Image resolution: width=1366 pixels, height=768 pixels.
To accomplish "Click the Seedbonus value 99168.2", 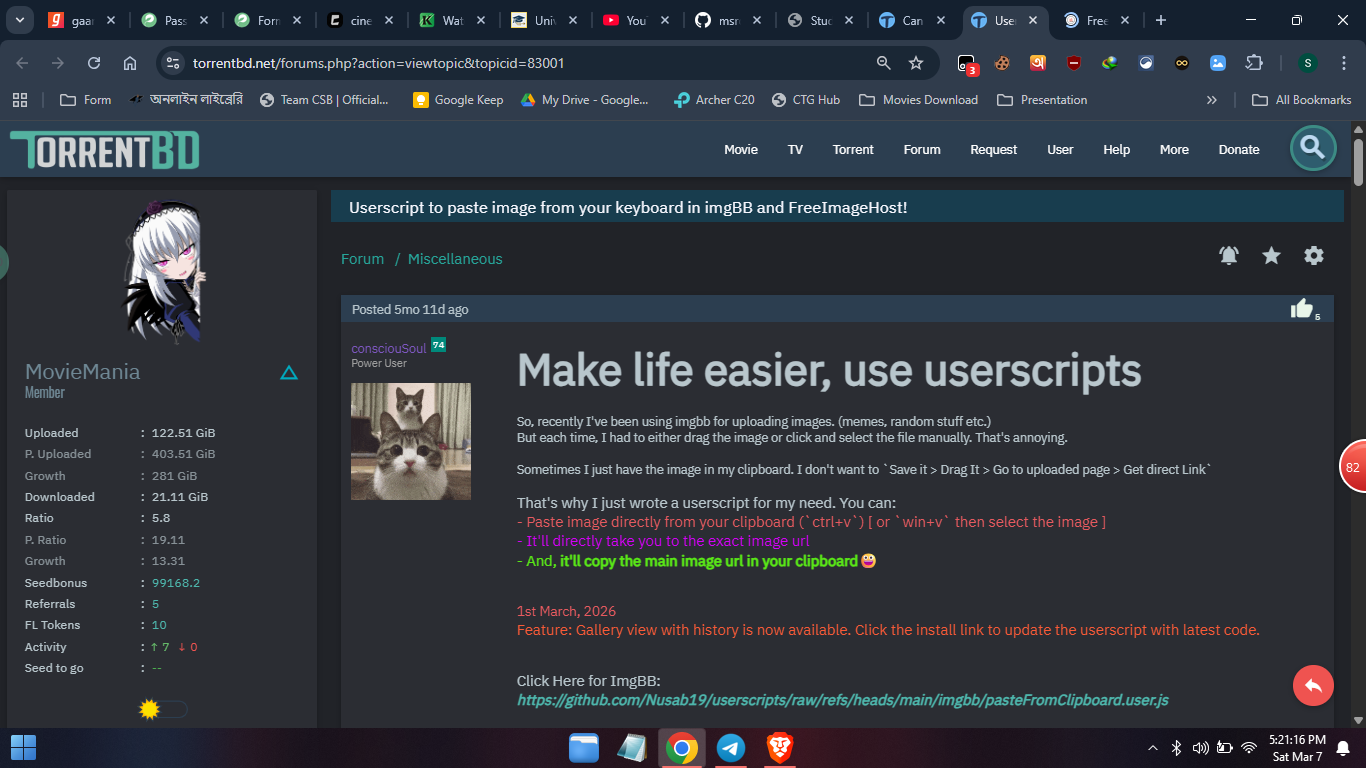I will (x=176, y=583).
